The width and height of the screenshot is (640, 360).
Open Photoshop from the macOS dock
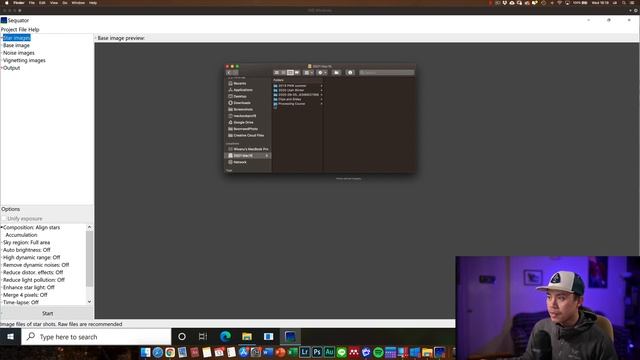(317, 352)
